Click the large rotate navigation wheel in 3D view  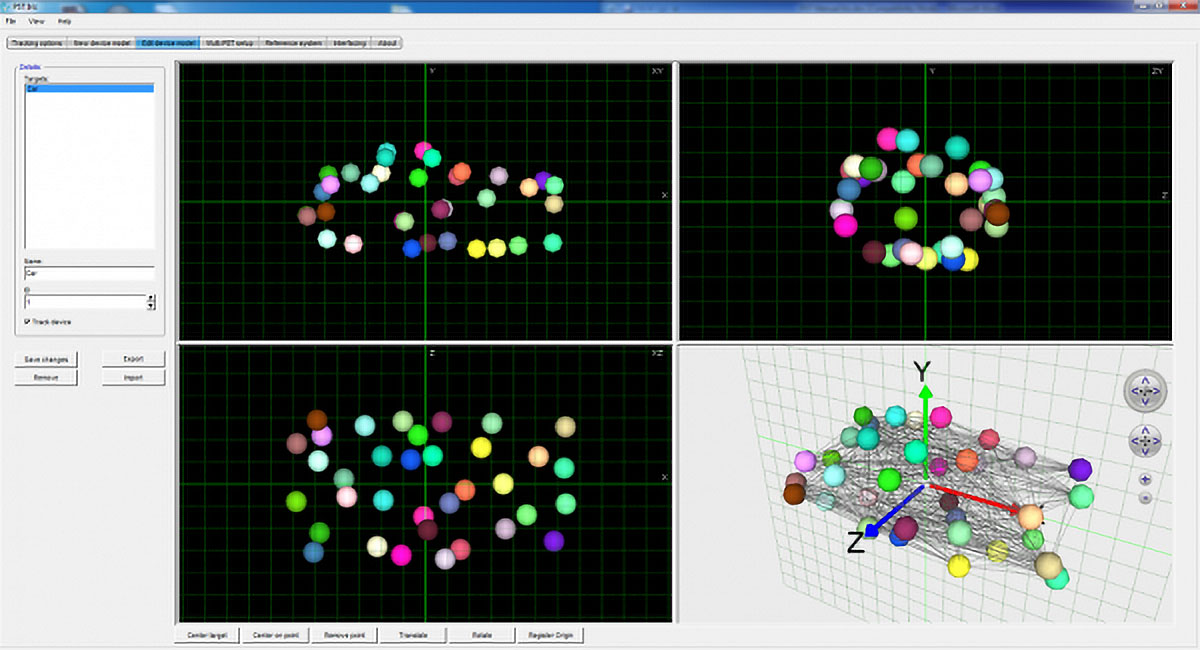point(1145,390)
